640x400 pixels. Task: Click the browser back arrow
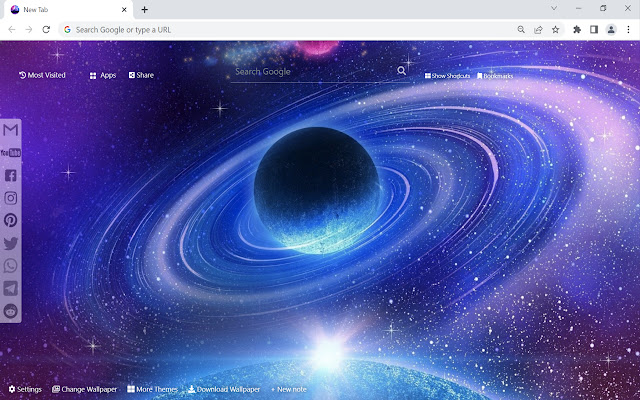[x=12, y=29]
